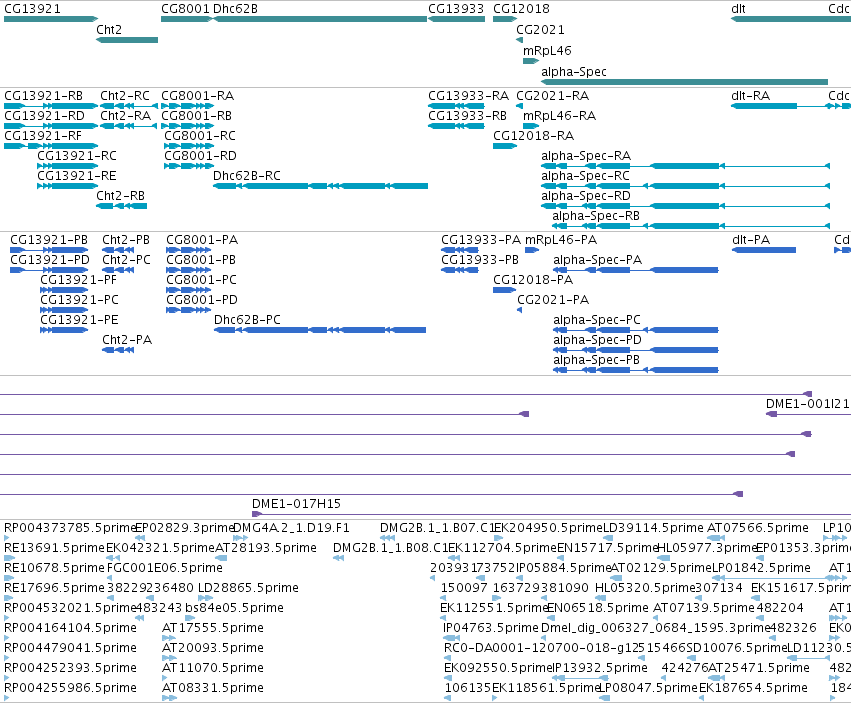Image resolution: width=851 pixels, height=703 pixels.
Task: Click the AT25471.5prime EST label
Action: tap(759, 668)
